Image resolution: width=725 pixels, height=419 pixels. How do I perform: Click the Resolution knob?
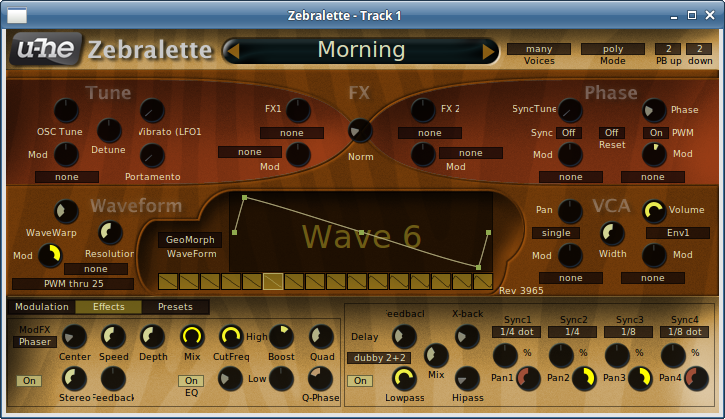[x=111, y=233]
